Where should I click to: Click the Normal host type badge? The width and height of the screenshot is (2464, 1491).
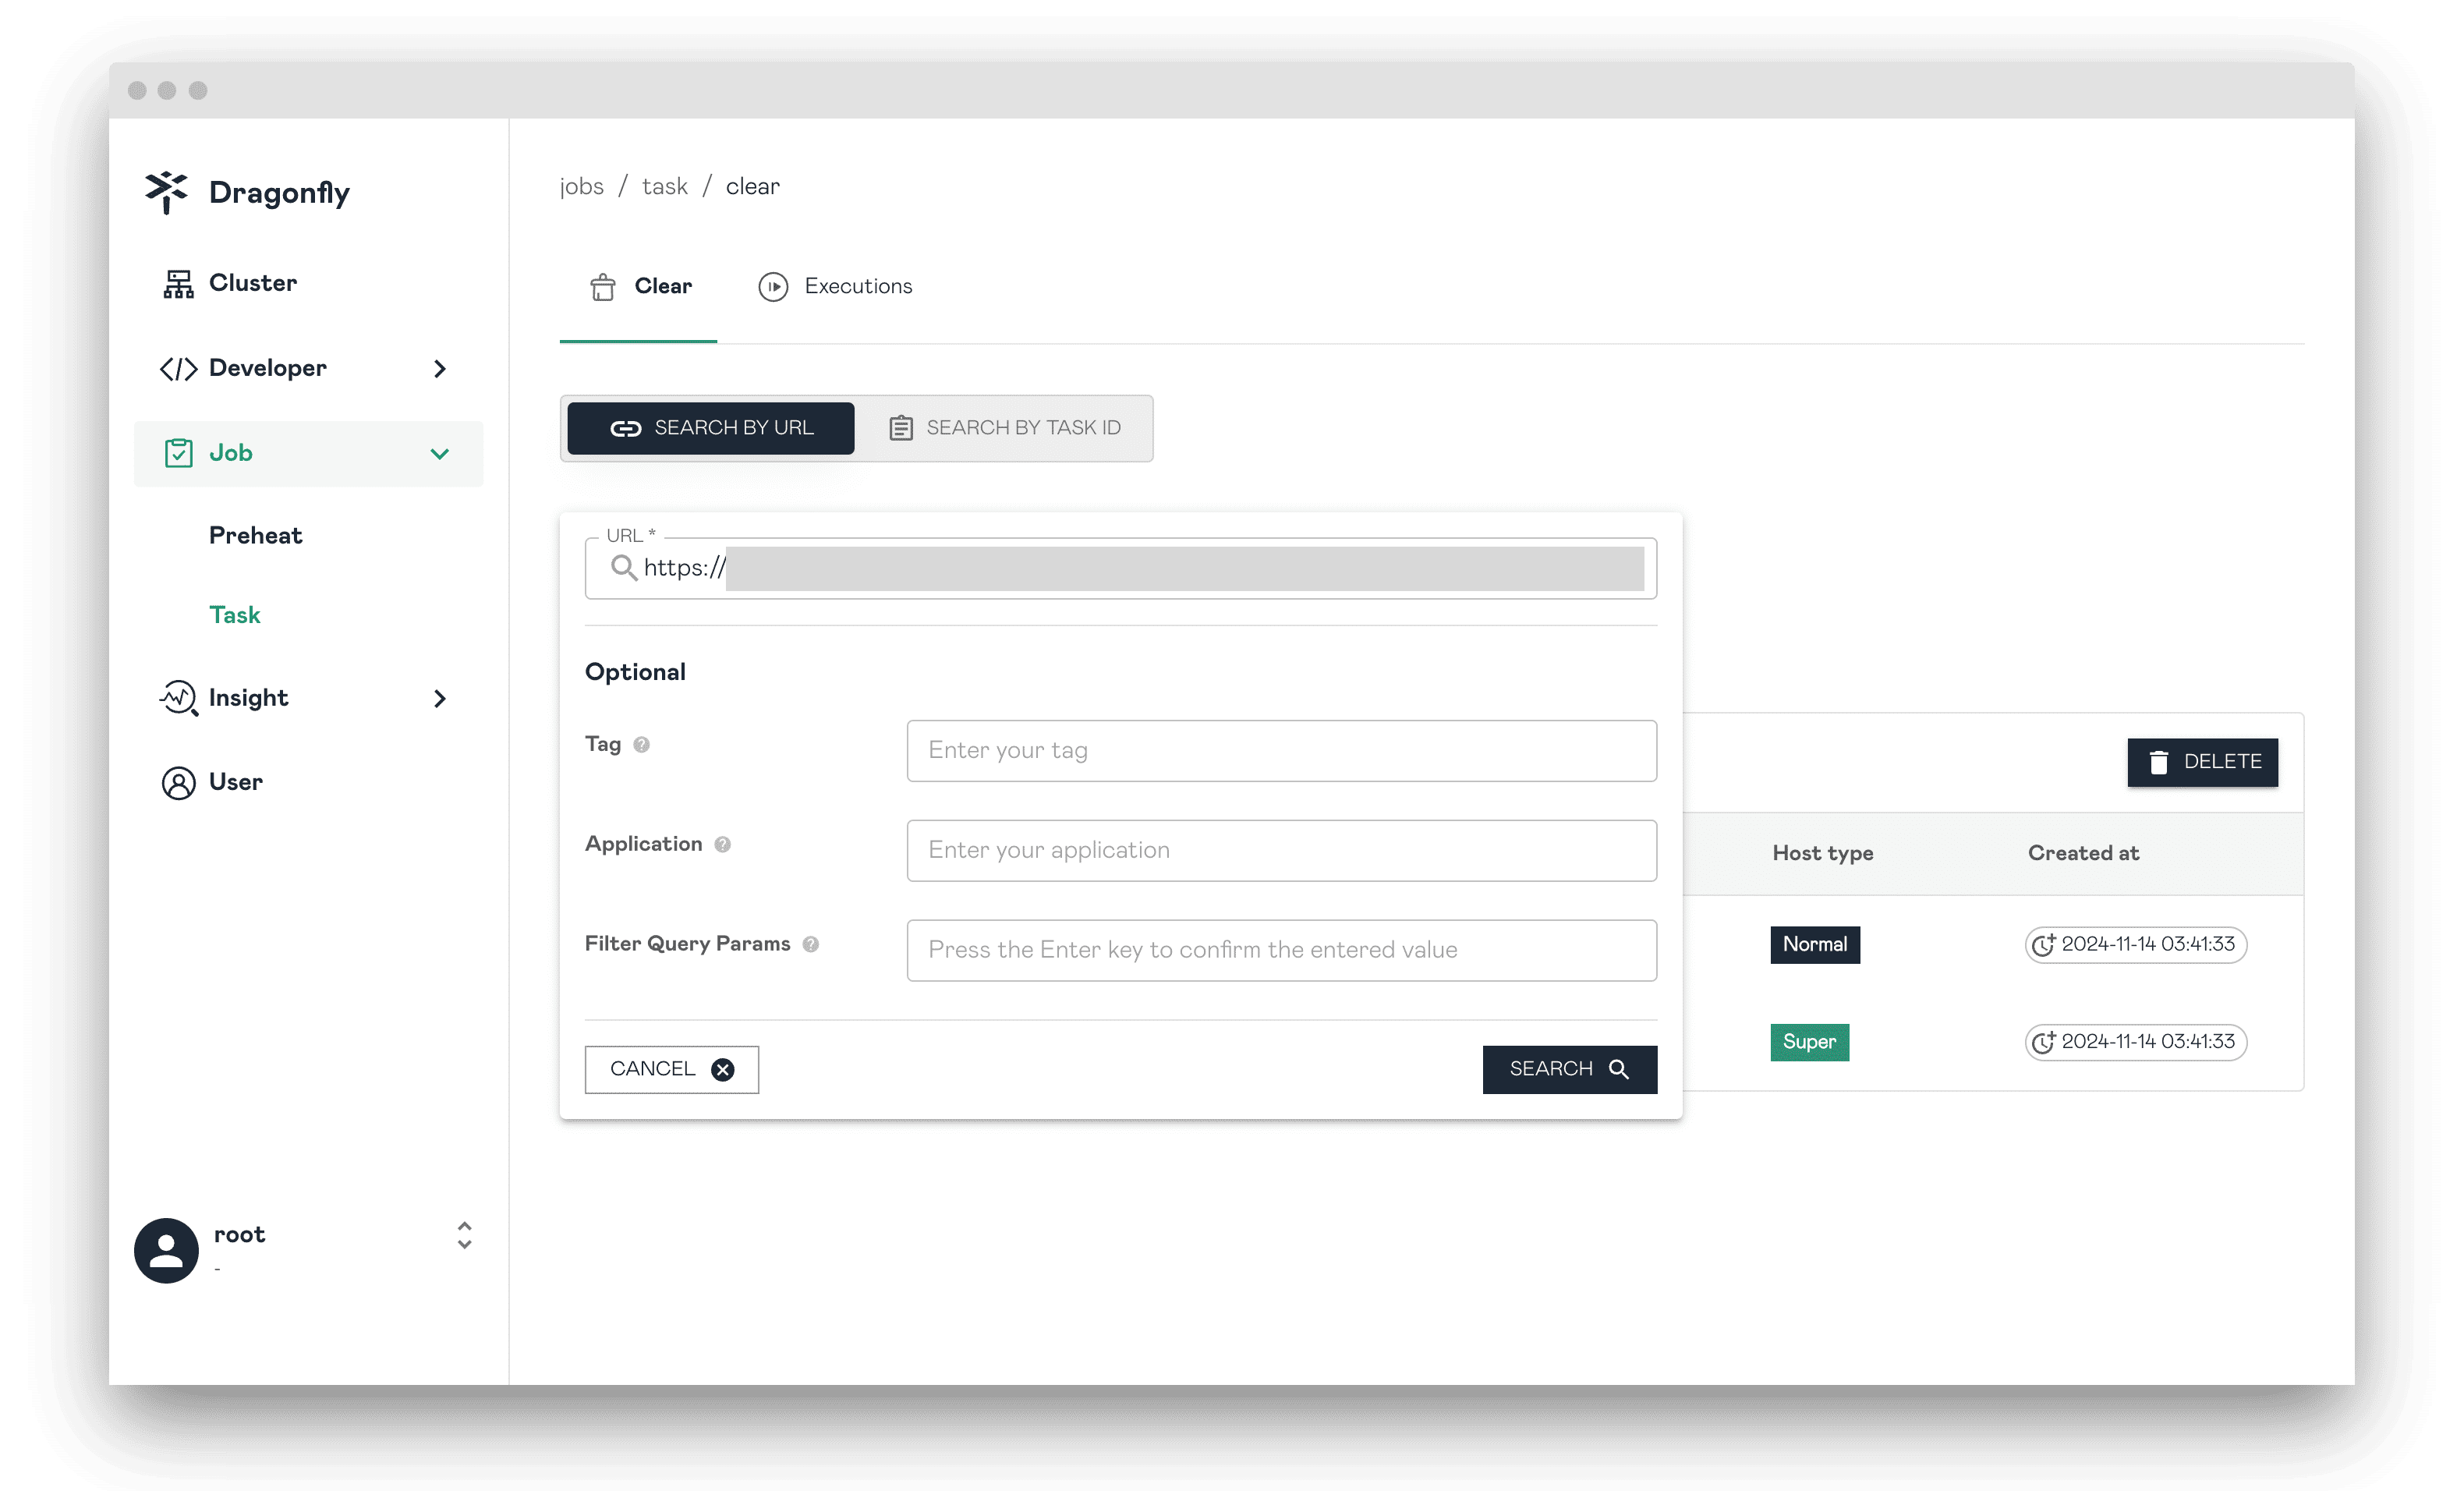[1815, 945]
